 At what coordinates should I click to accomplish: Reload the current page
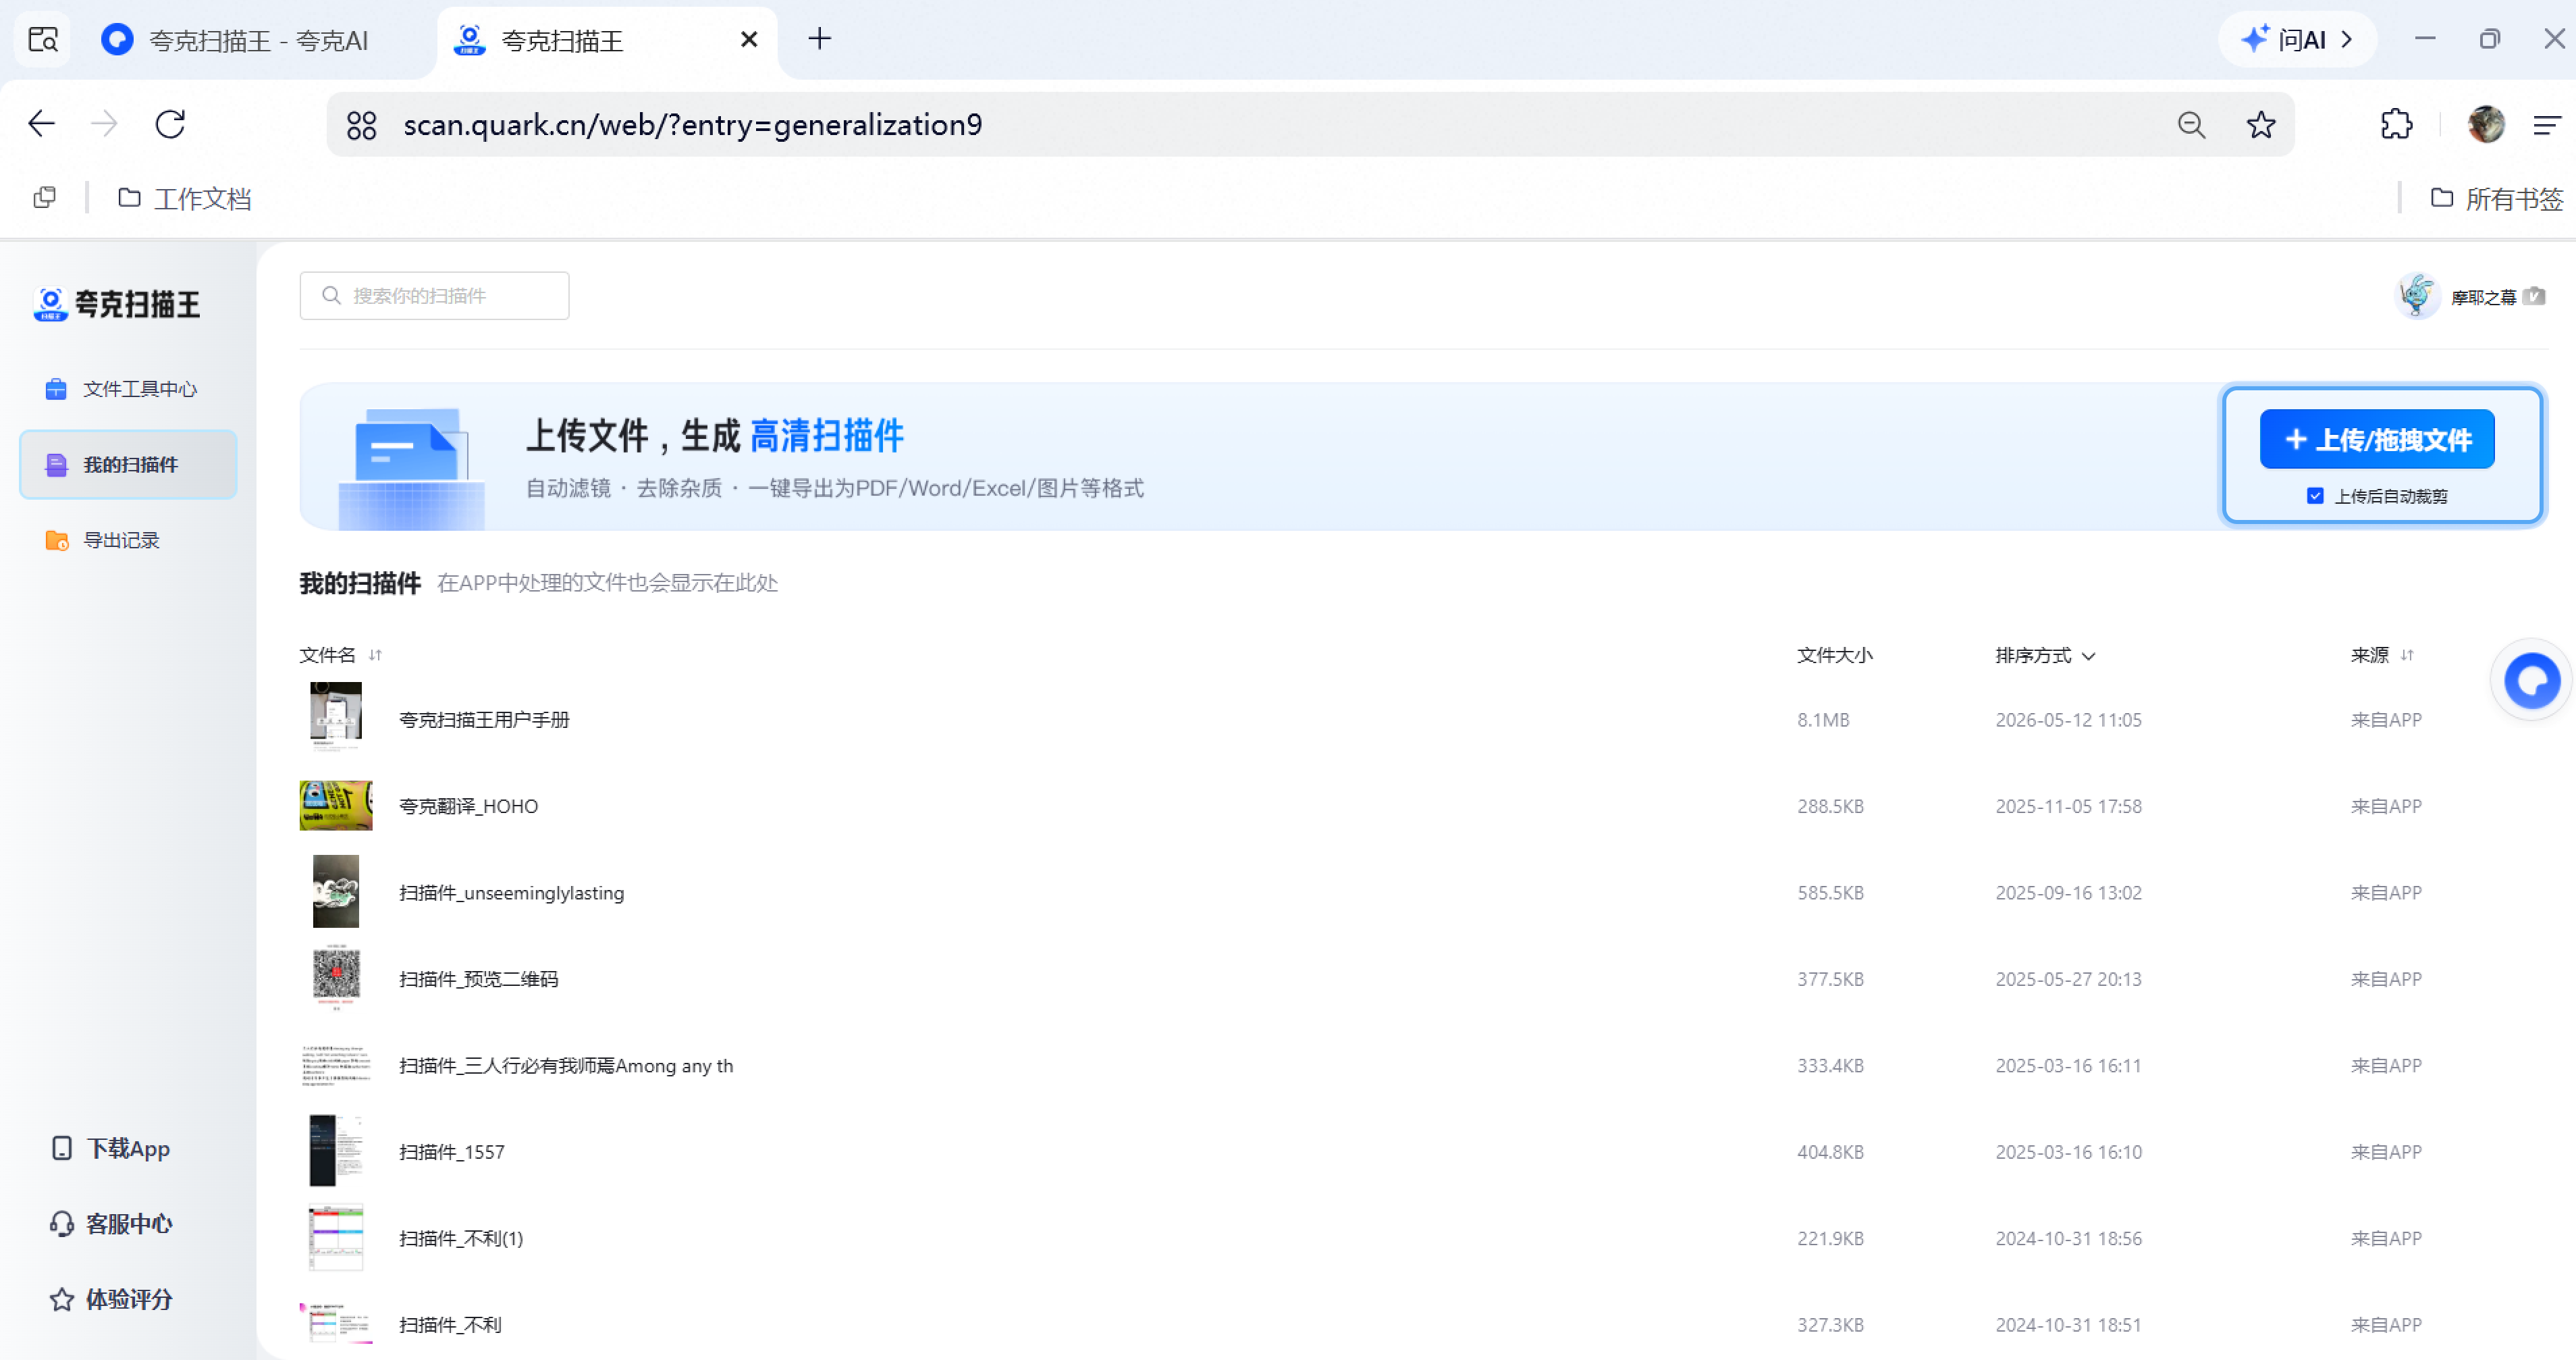pos(170,124)
